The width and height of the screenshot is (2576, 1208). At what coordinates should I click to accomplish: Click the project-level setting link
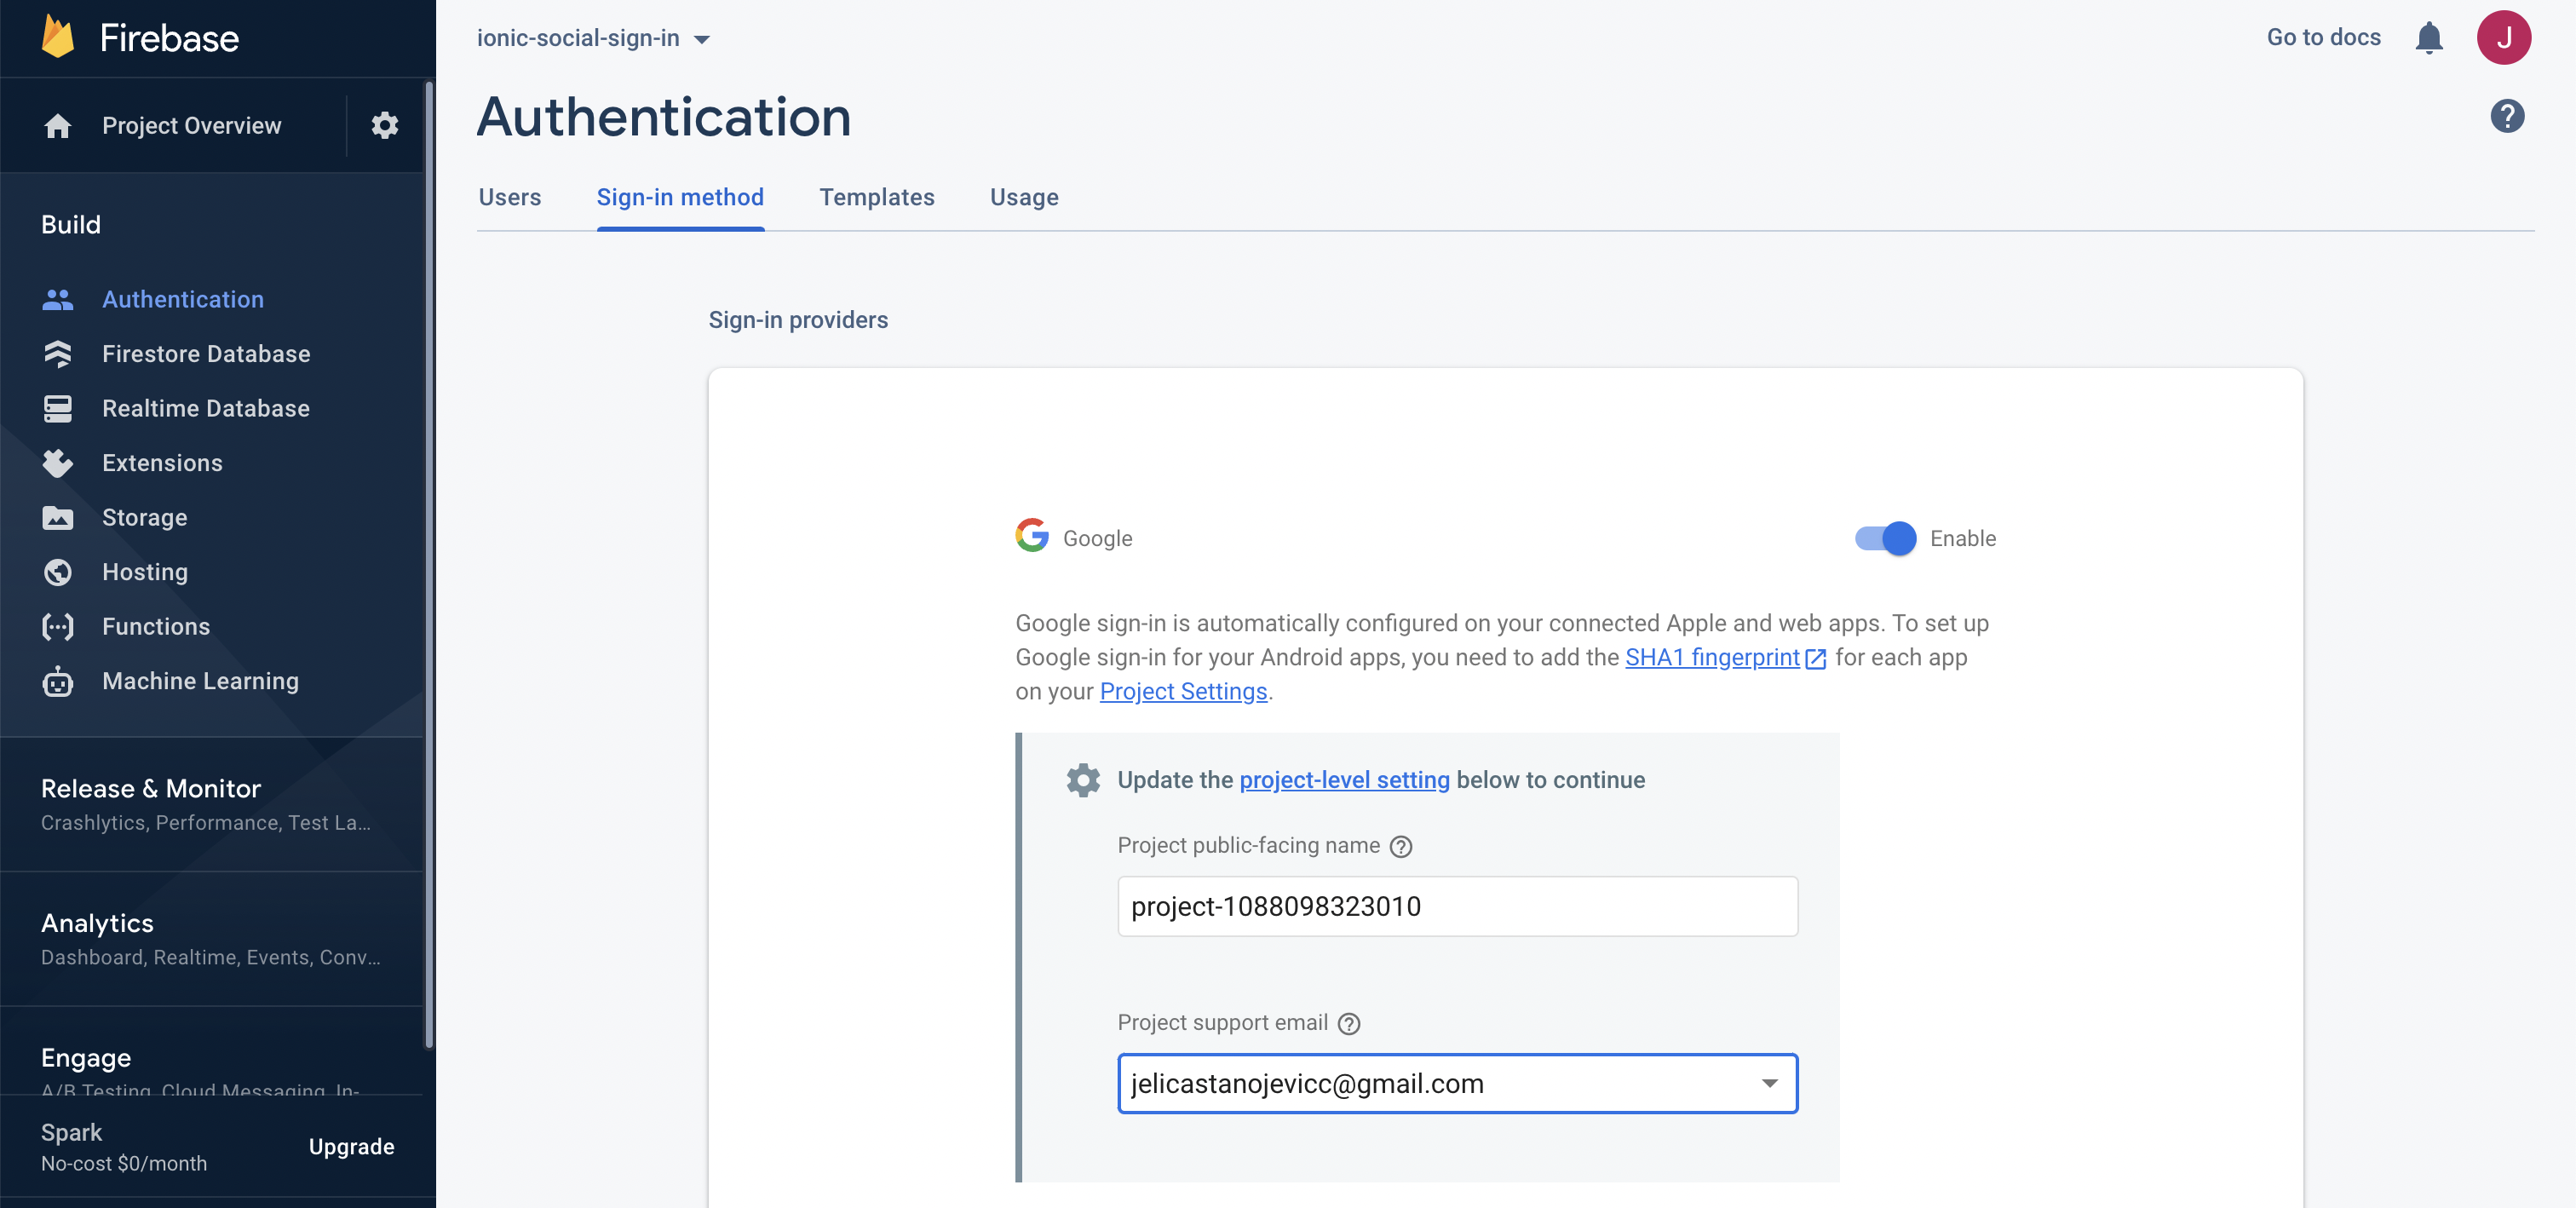[x=1344, y=780]
